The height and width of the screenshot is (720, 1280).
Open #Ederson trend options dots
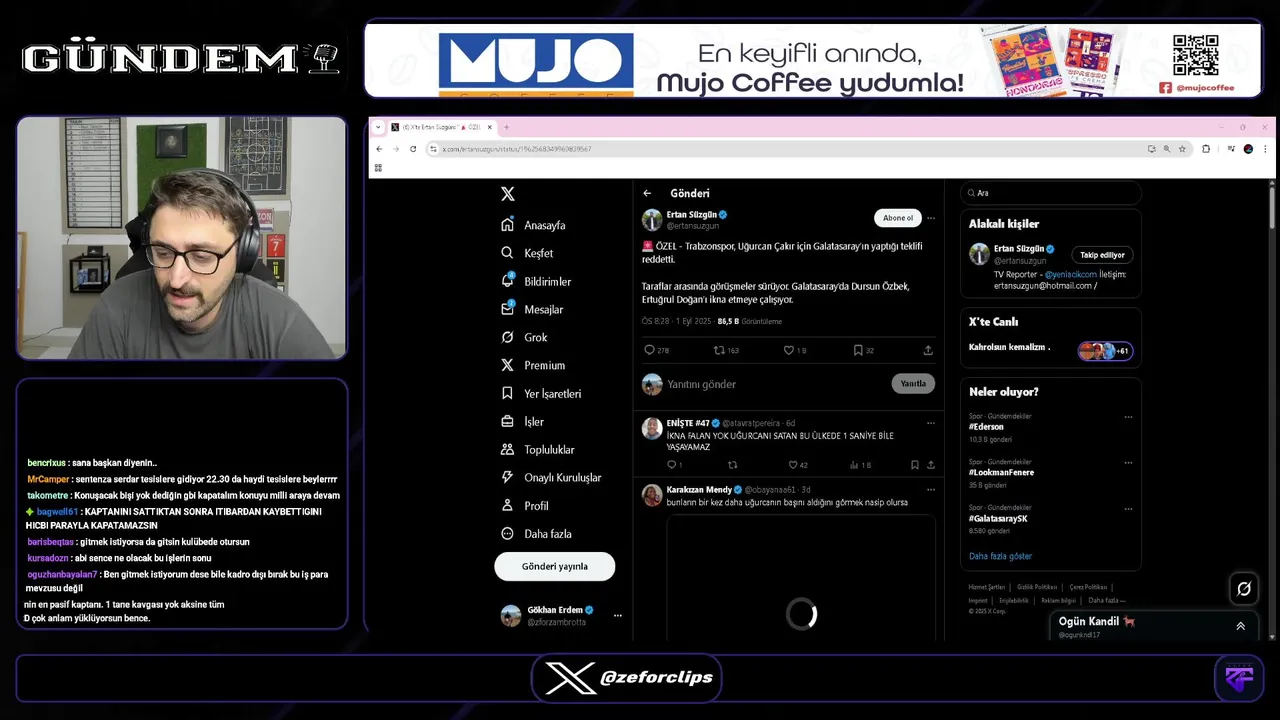(1128, 417)
